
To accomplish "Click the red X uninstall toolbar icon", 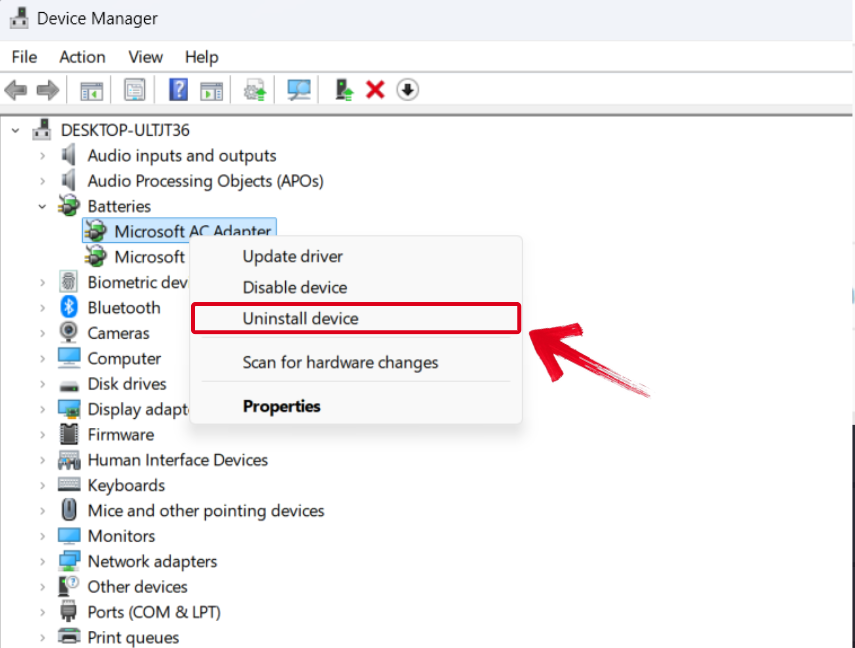I will (374, 90).
